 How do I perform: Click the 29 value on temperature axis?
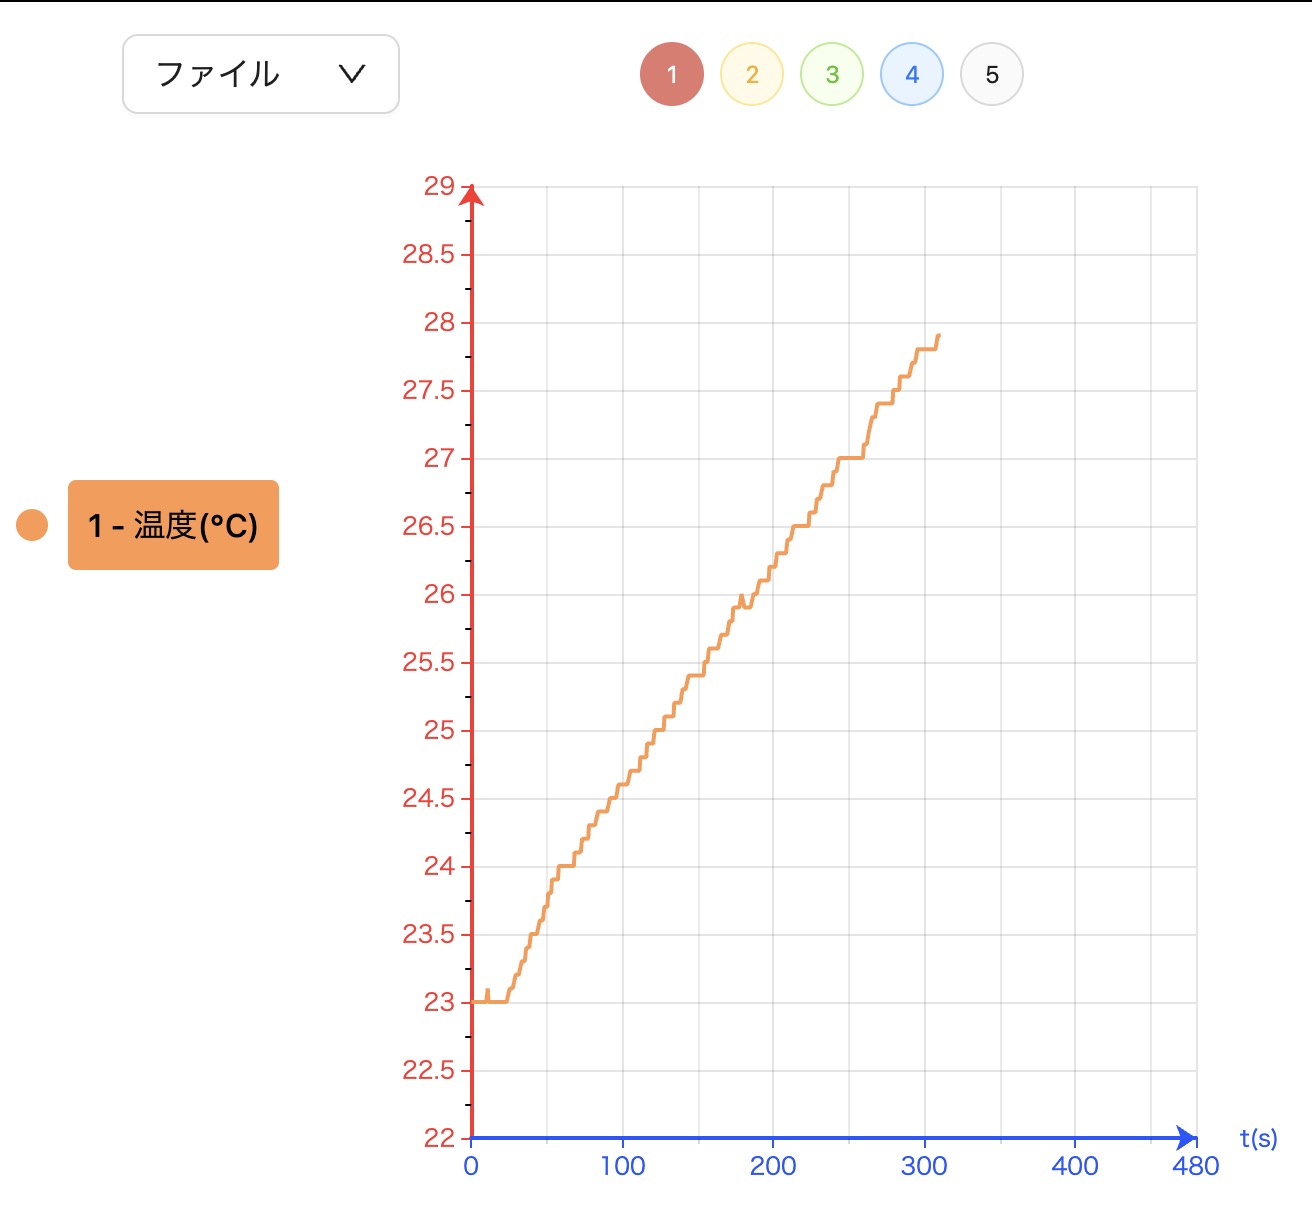point(439,186)
